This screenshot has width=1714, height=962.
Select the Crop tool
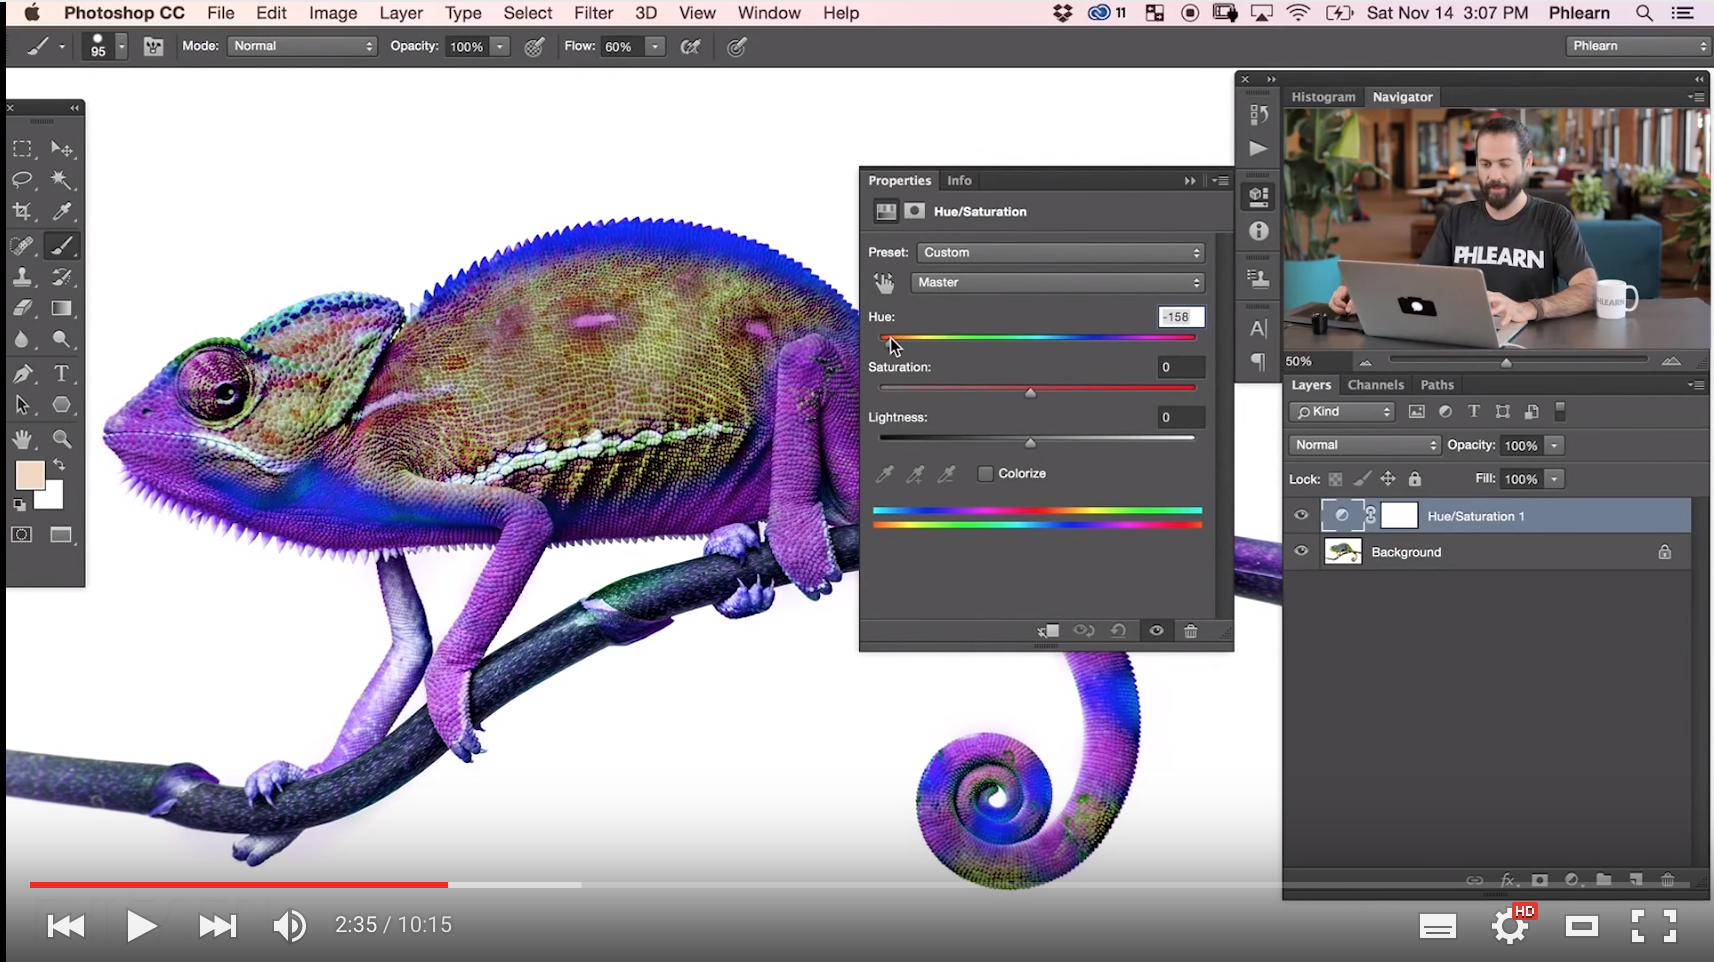[x=22, y=212]
